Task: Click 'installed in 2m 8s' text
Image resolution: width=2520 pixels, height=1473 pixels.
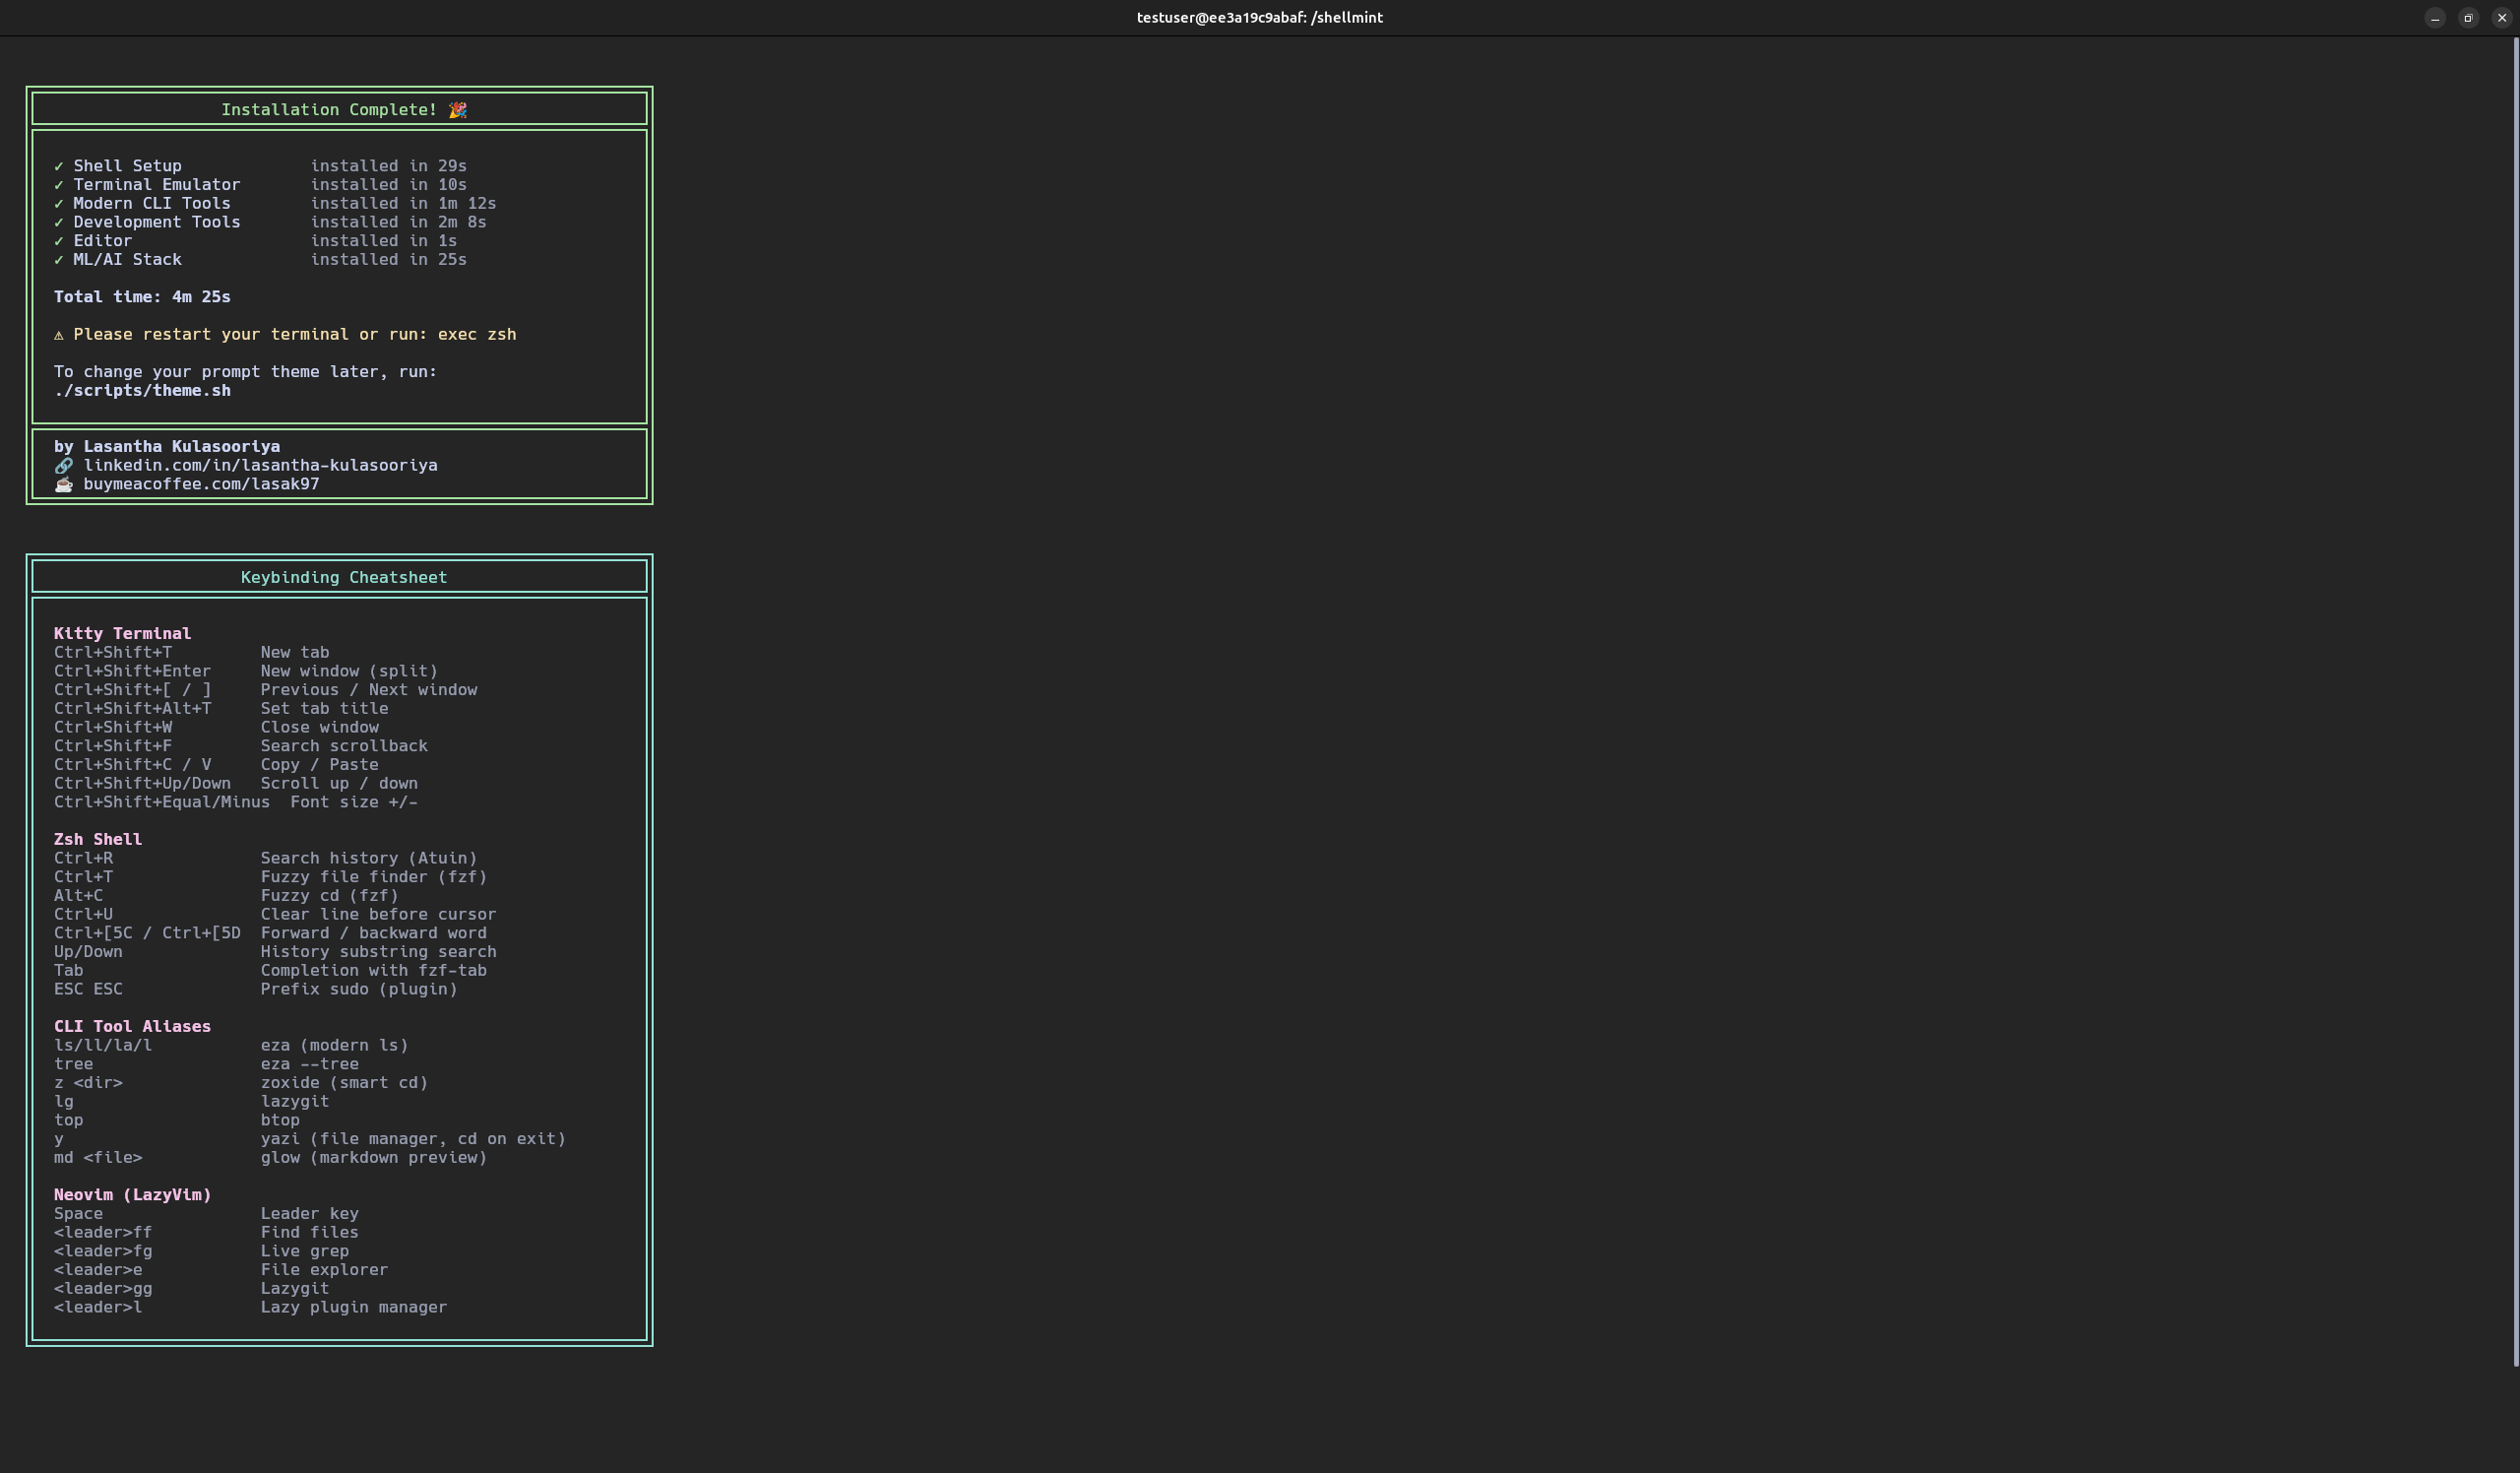Action: point(398,222)
